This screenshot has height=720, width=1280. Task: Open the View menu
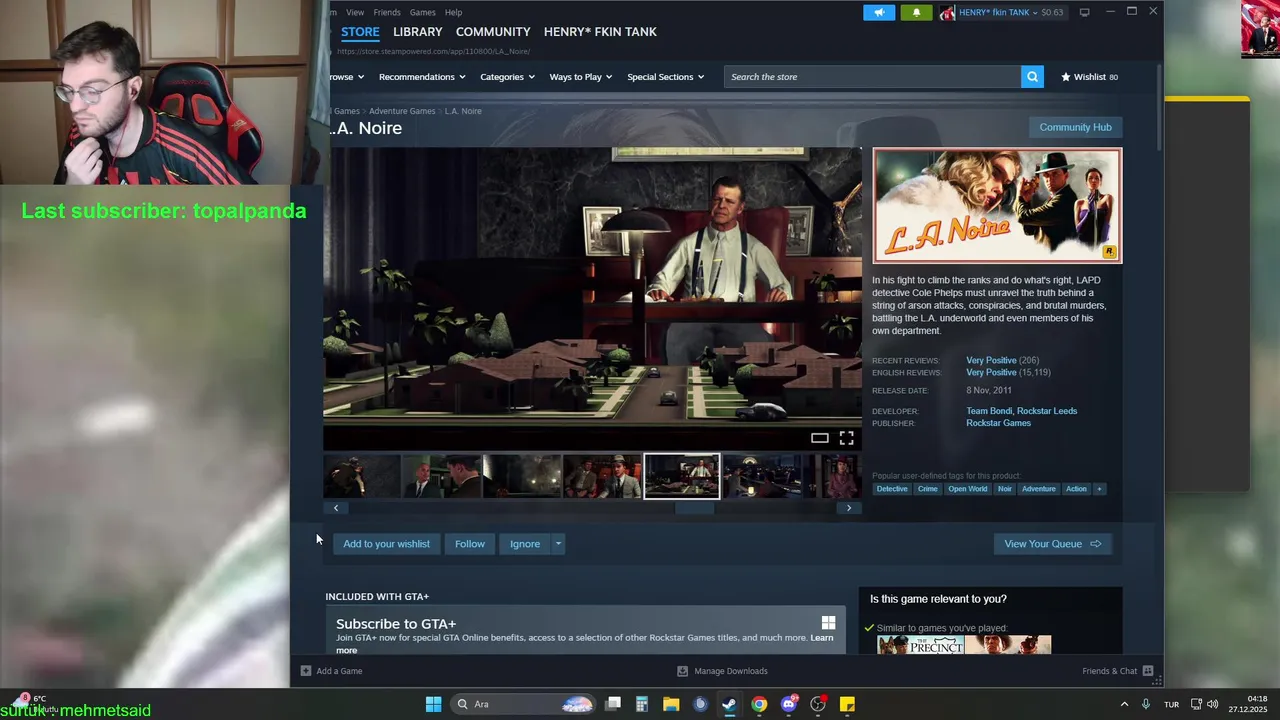(x=355, y=12)
